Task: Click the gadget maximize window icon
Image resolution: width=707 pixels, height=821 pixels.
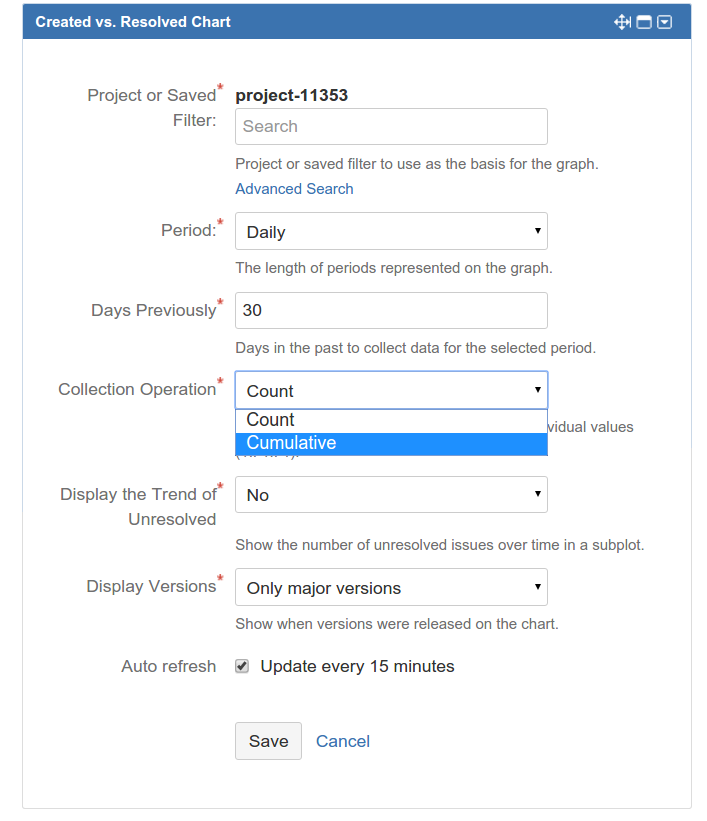Action: [x=644, y=22]
